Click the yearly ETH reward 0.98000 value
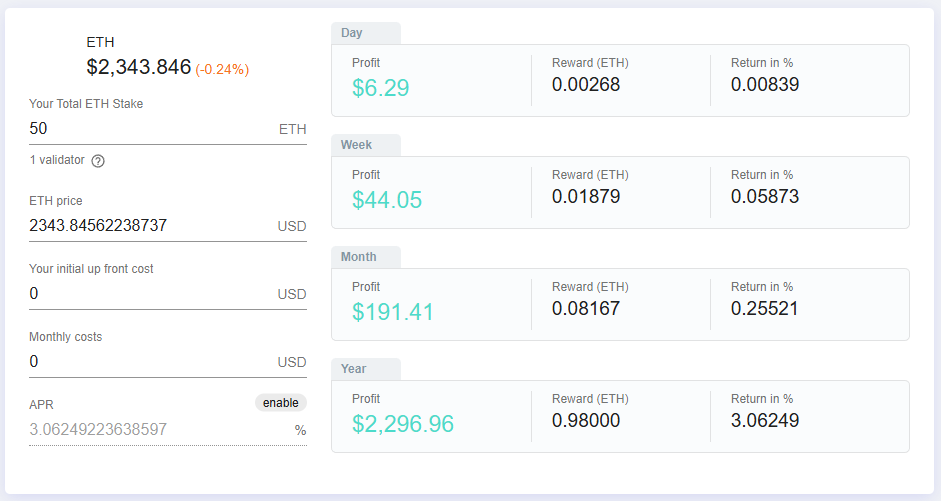The height and width of the screenshot is (501, 941). 586,421
